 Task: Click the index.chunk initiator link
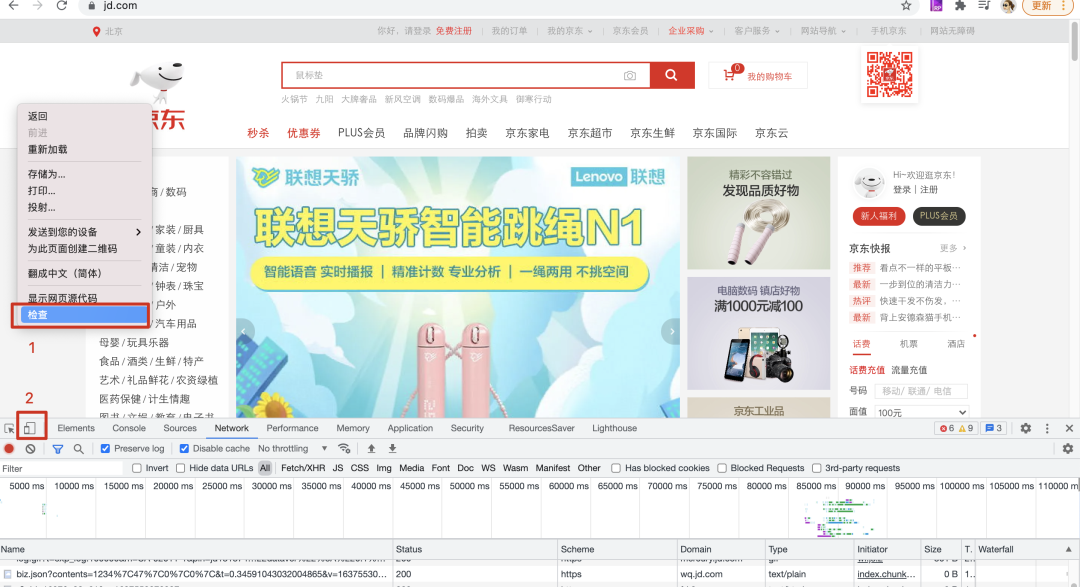886,574
